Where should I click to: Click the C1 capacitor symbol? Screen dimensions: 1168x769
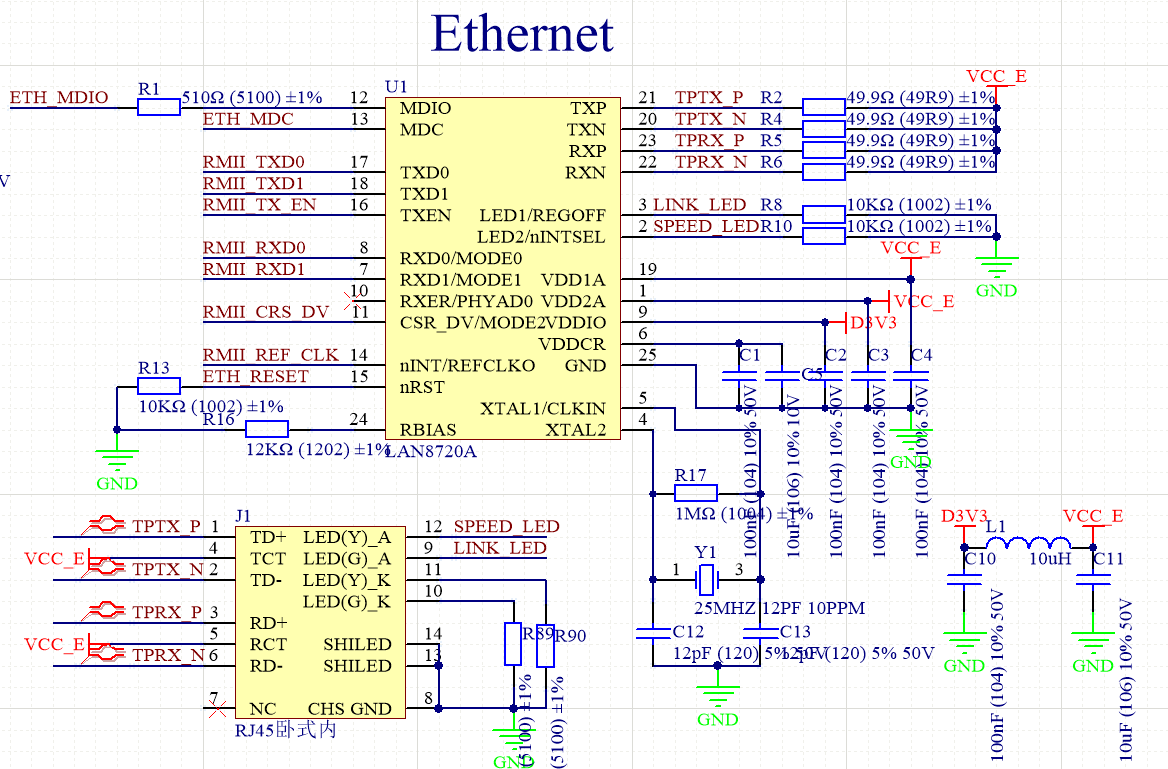tap(739, 376)
